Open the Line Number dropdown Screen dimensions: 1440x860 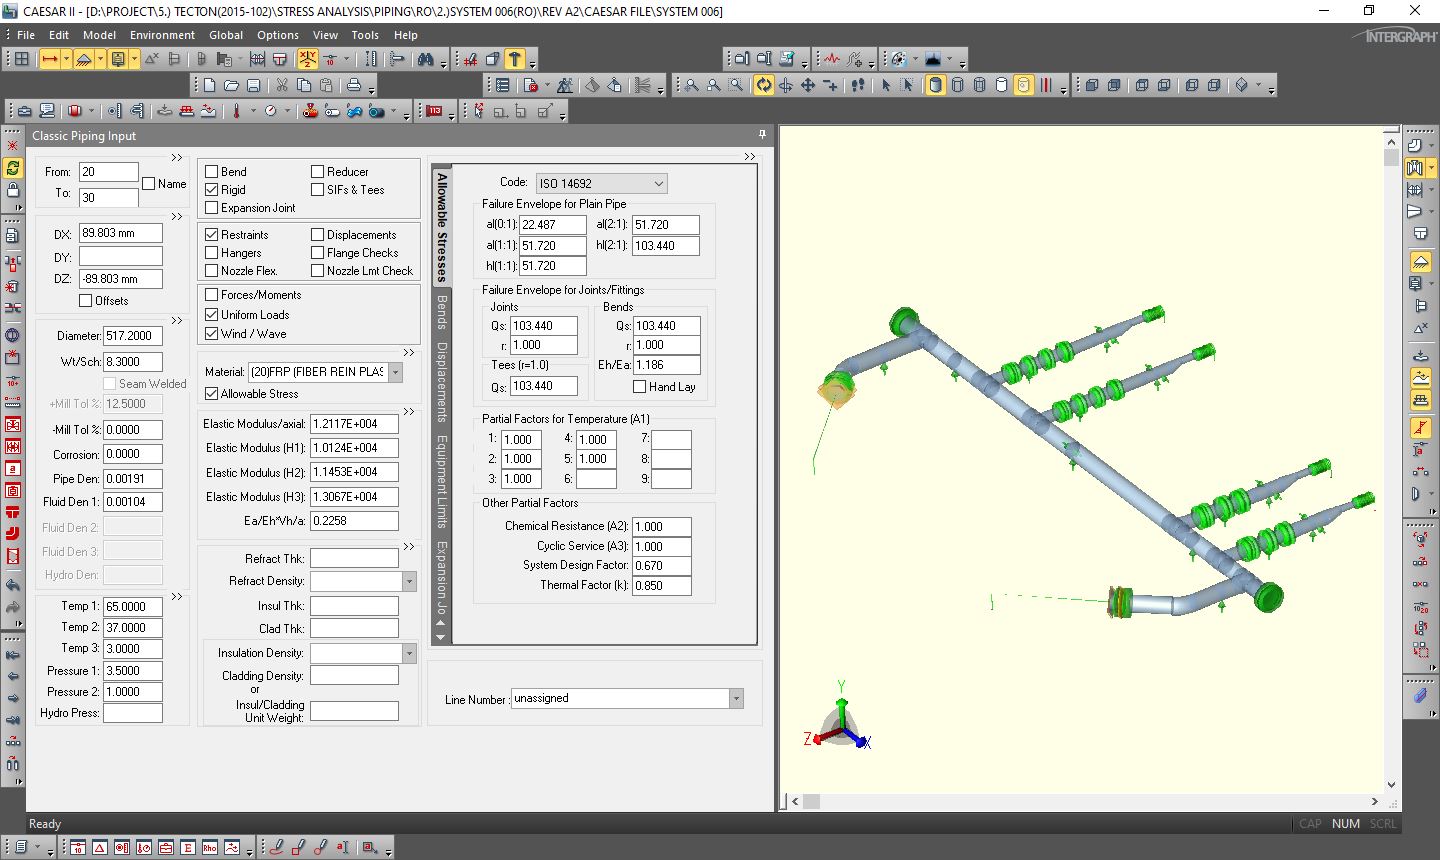[x=736, y=698]
